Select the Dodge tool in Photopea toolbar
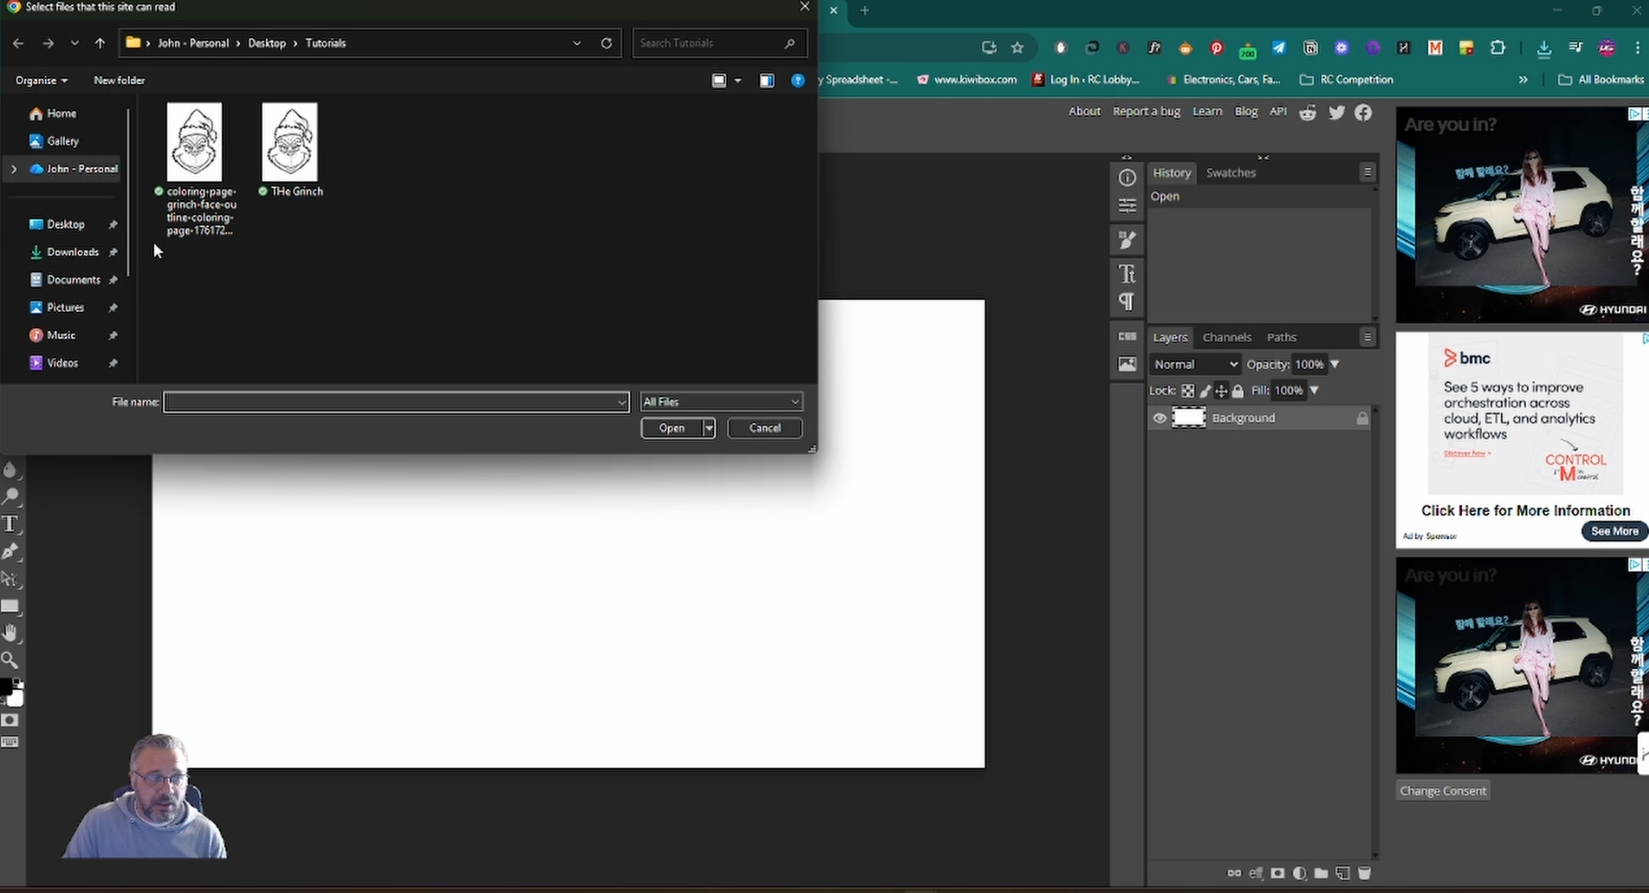This screenshot has height=893, width=1649. click(x=11, y=496)
